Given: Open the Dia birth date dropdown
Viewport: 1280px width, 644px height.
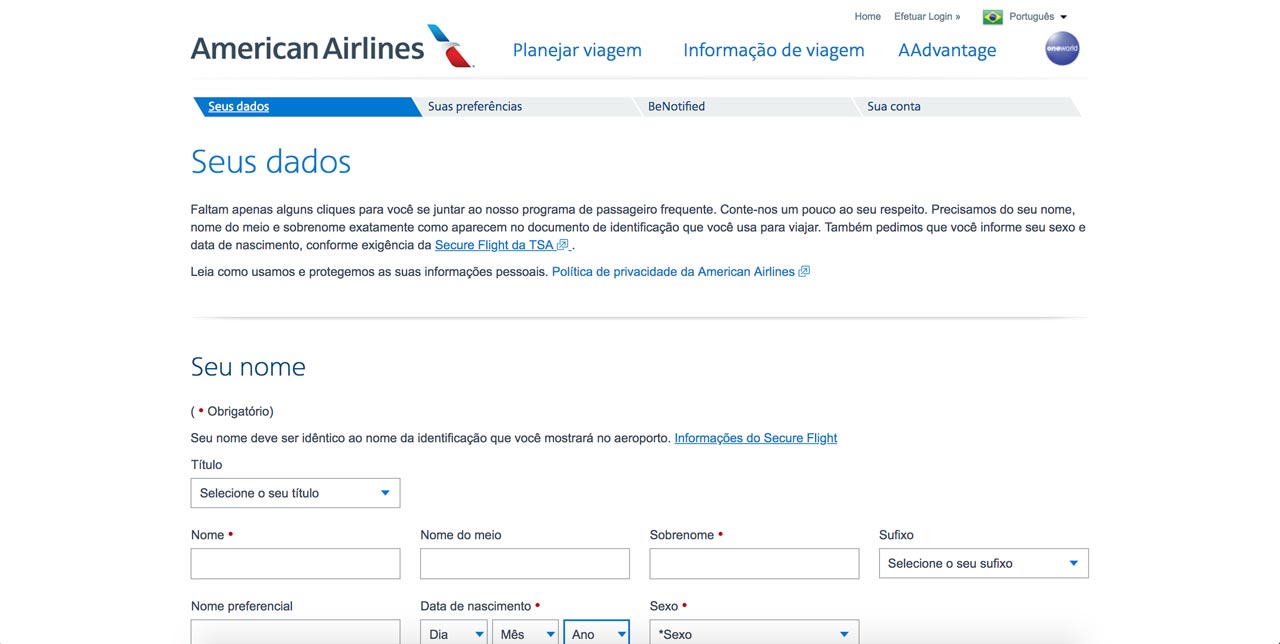Looking at the screenshot, I should pos(454,634).
